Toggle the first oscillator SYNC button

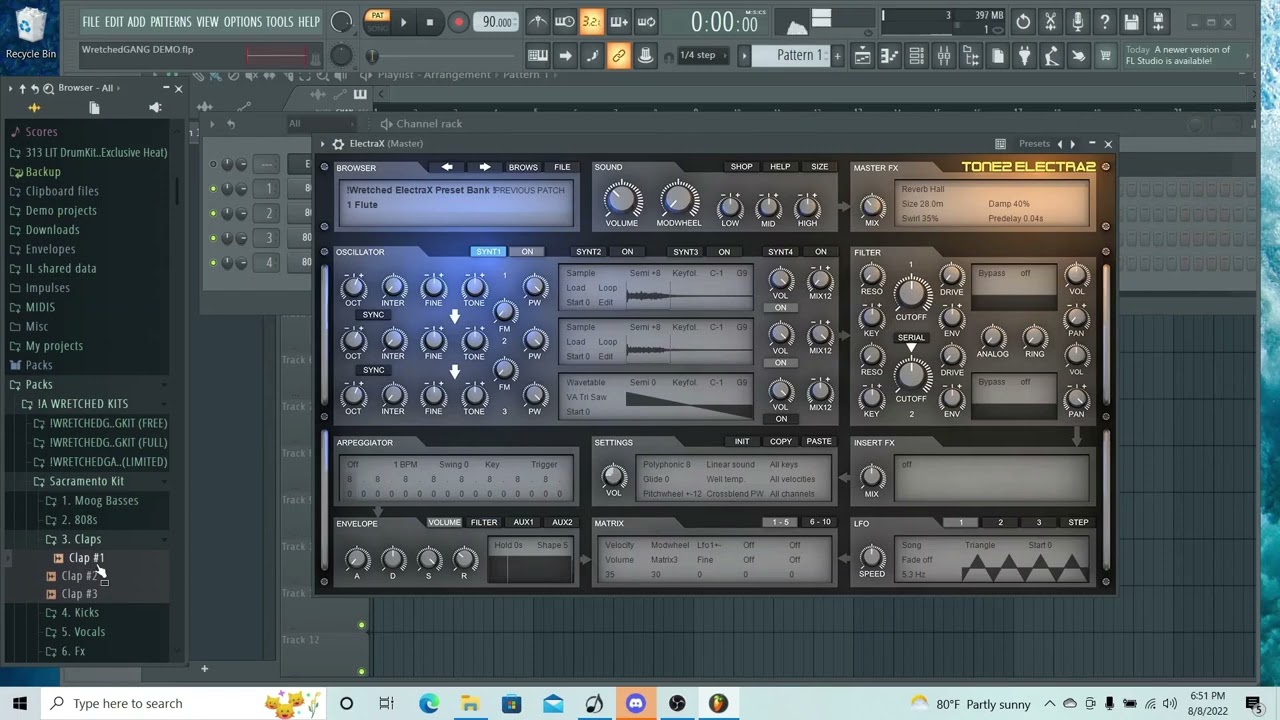click(373, 315)
